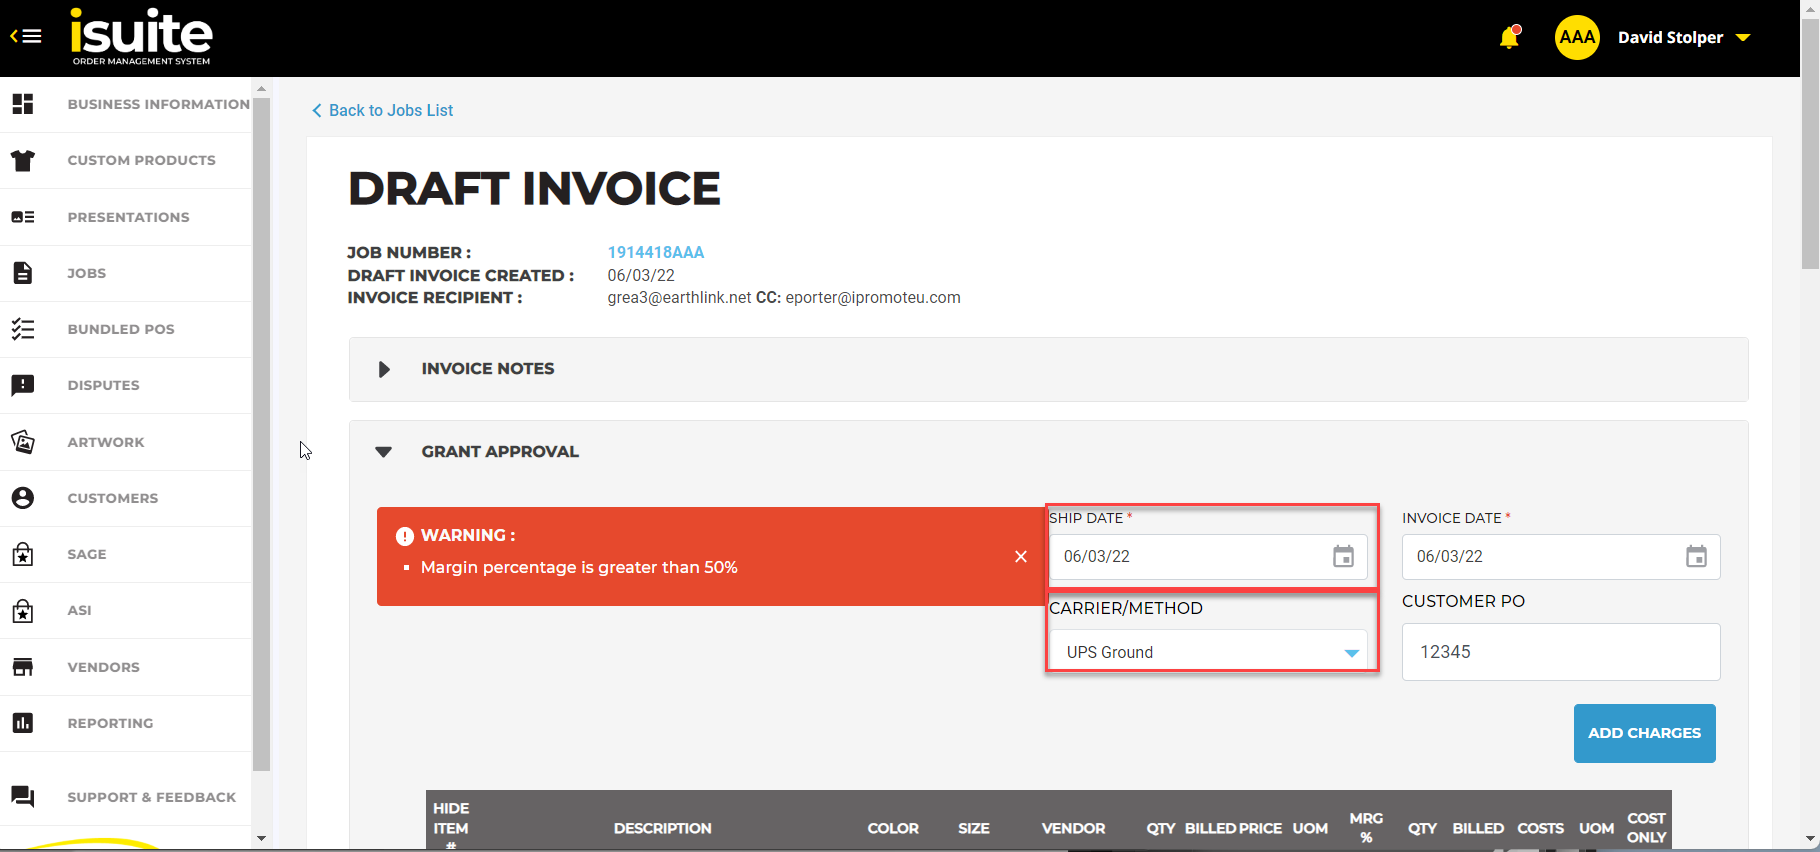Click the Jobs document icon
This screenshot has height=852, width=1820.
[x=23, y=273]
